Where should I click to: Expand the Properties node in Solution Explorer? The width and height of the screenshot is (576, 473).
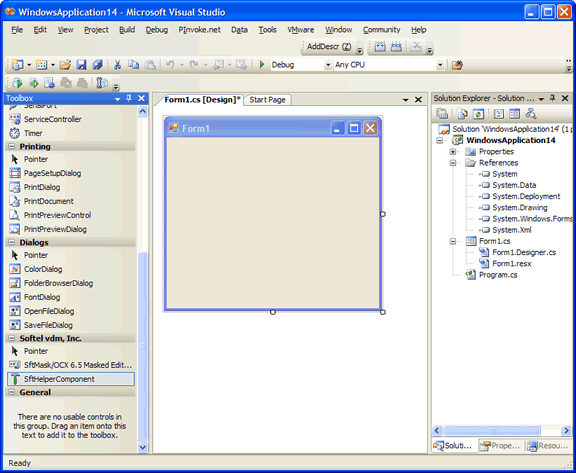(453, 152)
